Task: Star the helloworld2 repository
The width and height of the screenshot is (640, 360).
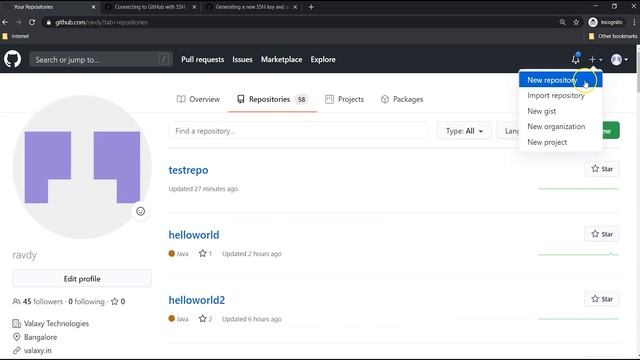Action: (x=602, y=299)
